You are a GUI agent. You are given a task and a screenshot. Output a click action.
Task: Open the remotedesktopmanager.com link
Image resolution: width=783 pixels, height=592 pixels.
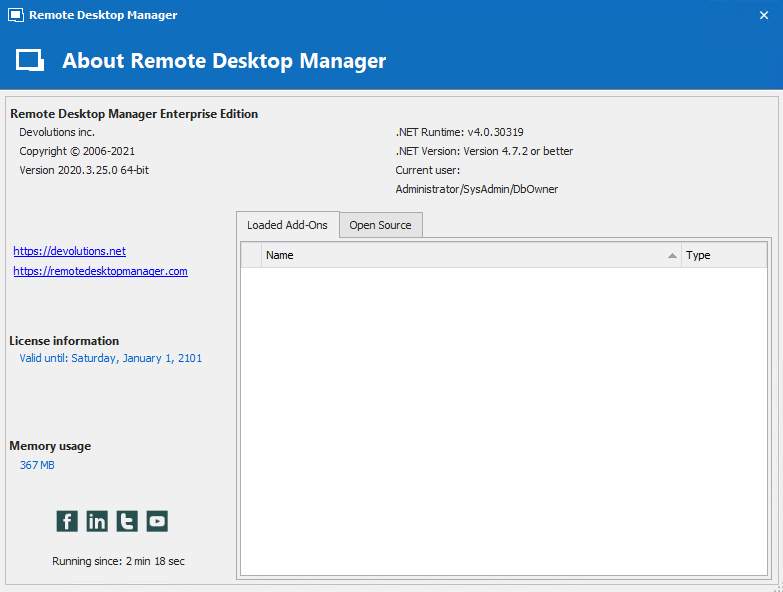(x=100, y=271)
